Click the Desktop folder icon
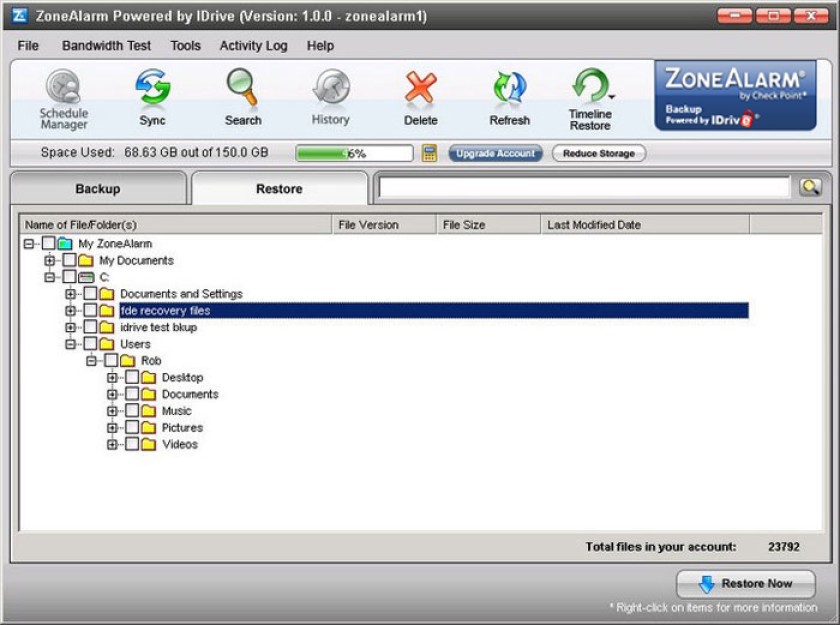The width and height of the screenshot is (840, 625). tap(148, 377)
